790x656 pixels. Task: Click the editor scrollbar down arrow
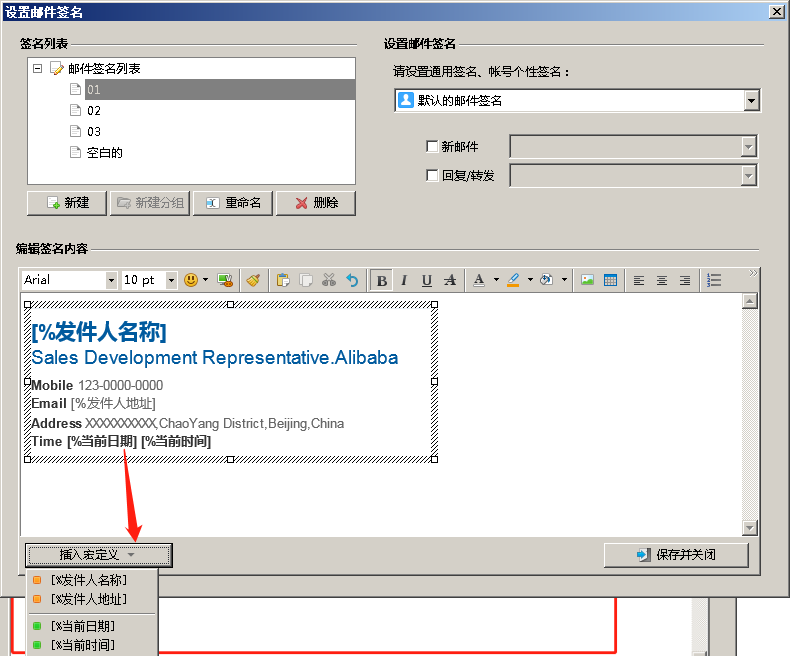pos(750,528)
